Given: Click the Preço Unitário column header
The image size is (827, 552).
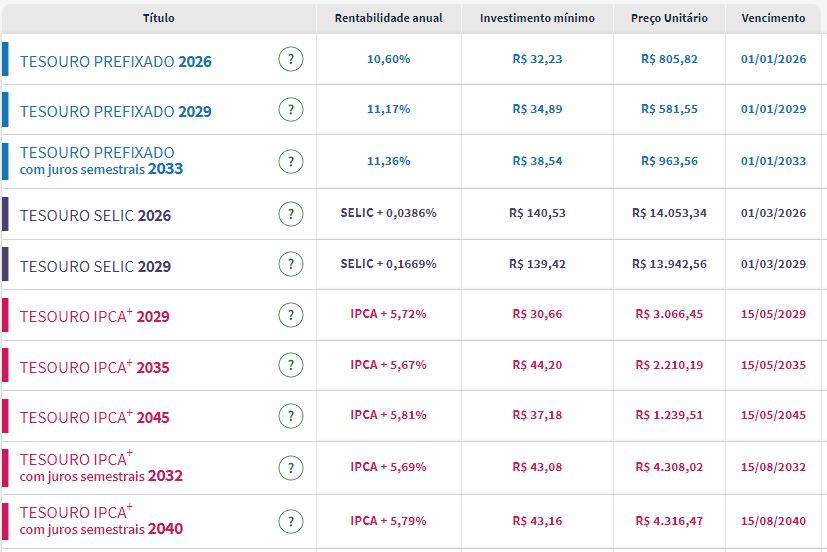Looking at the screenshot, I should point(669,18).
